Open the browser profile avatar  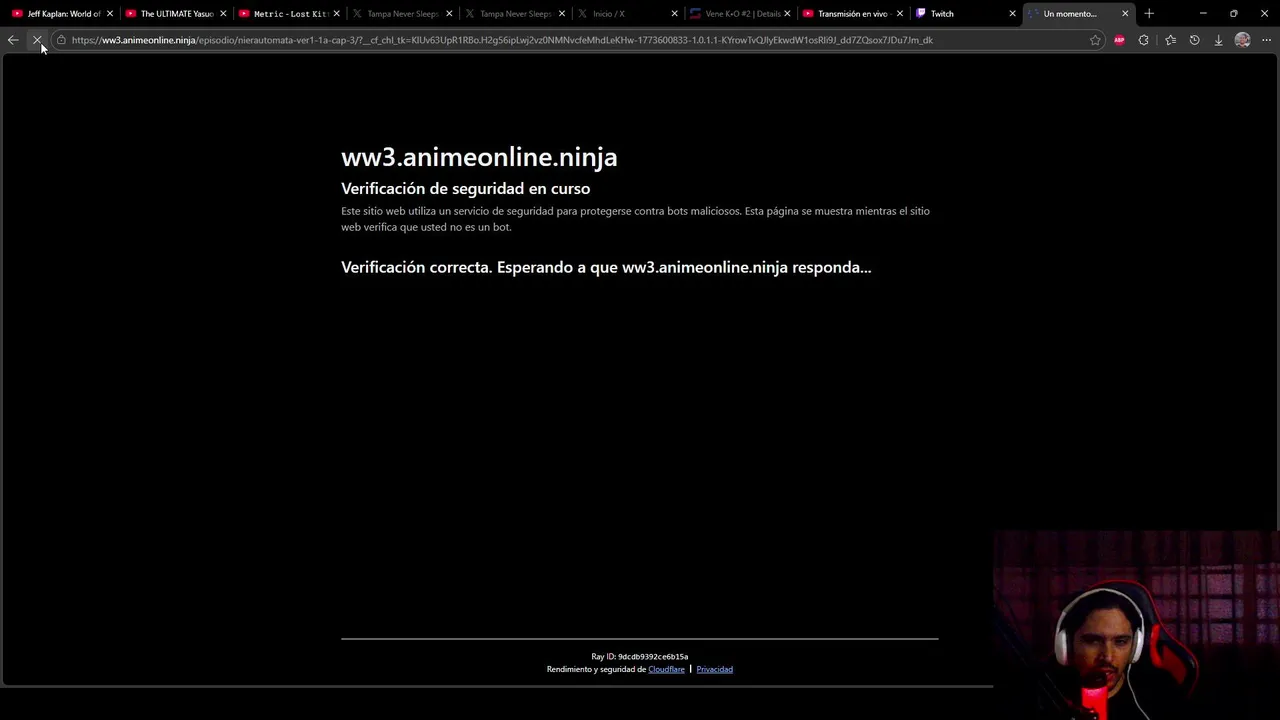(1242, 40)
